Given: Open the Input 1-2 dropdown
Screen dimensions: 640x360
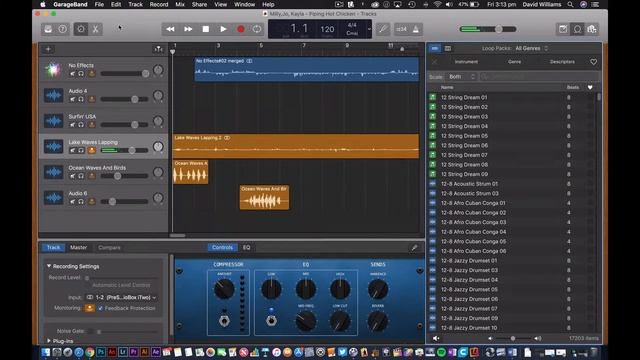Looking at the screenshot, I should point(122,298).
